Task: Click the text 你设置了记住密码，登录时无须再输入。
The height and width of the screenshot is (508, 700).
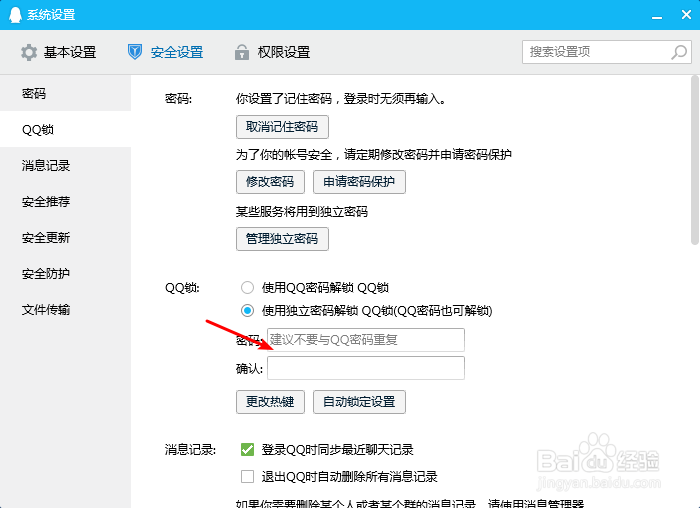Action: pyautogui.click(x=342, y=98)
